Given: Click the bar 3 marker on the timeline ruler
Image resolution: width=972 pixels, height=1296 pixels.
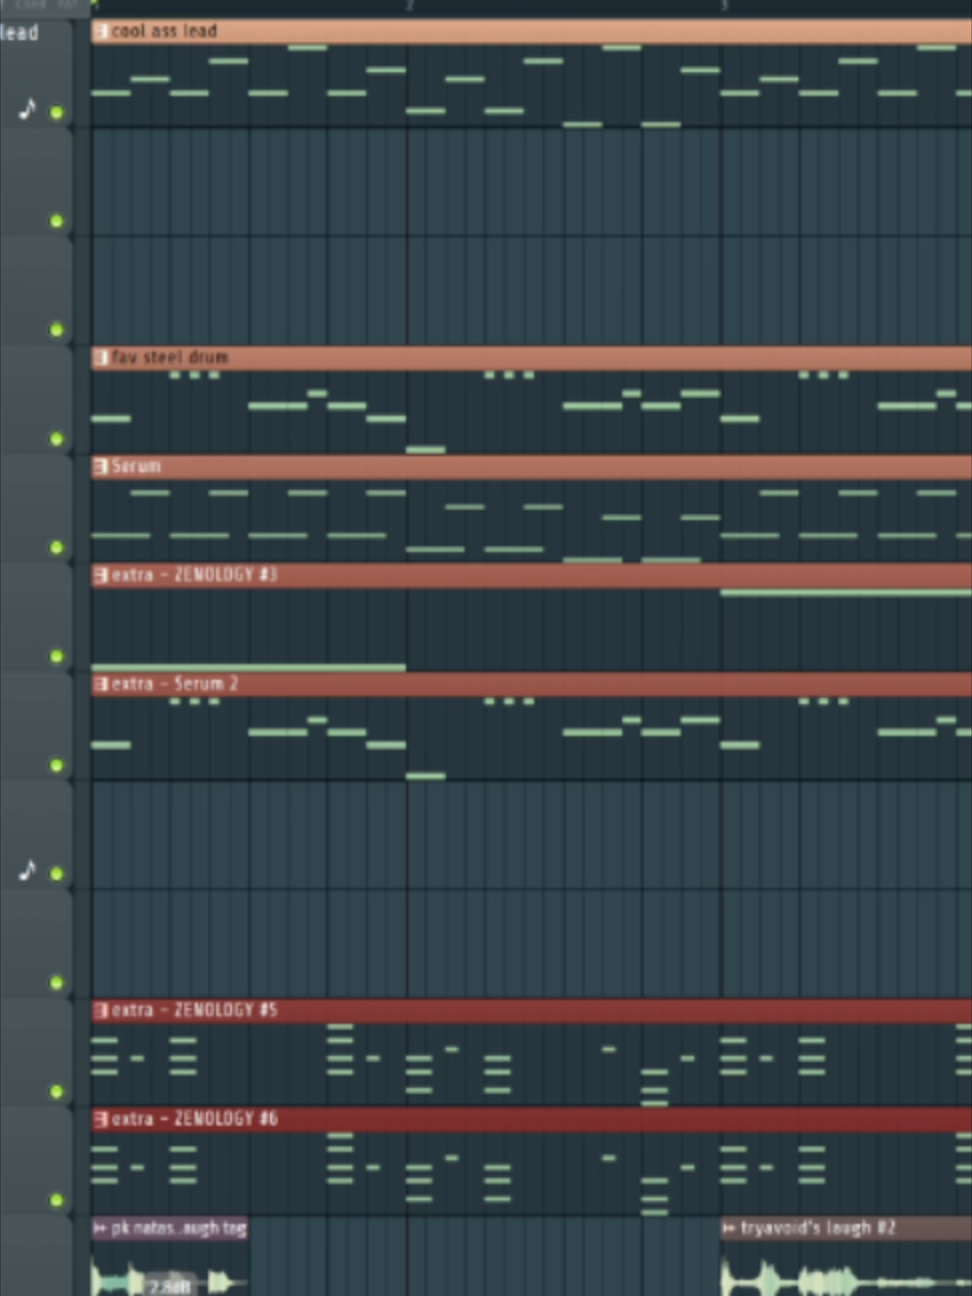Looking at the screenshot, I should pos(724,6).
